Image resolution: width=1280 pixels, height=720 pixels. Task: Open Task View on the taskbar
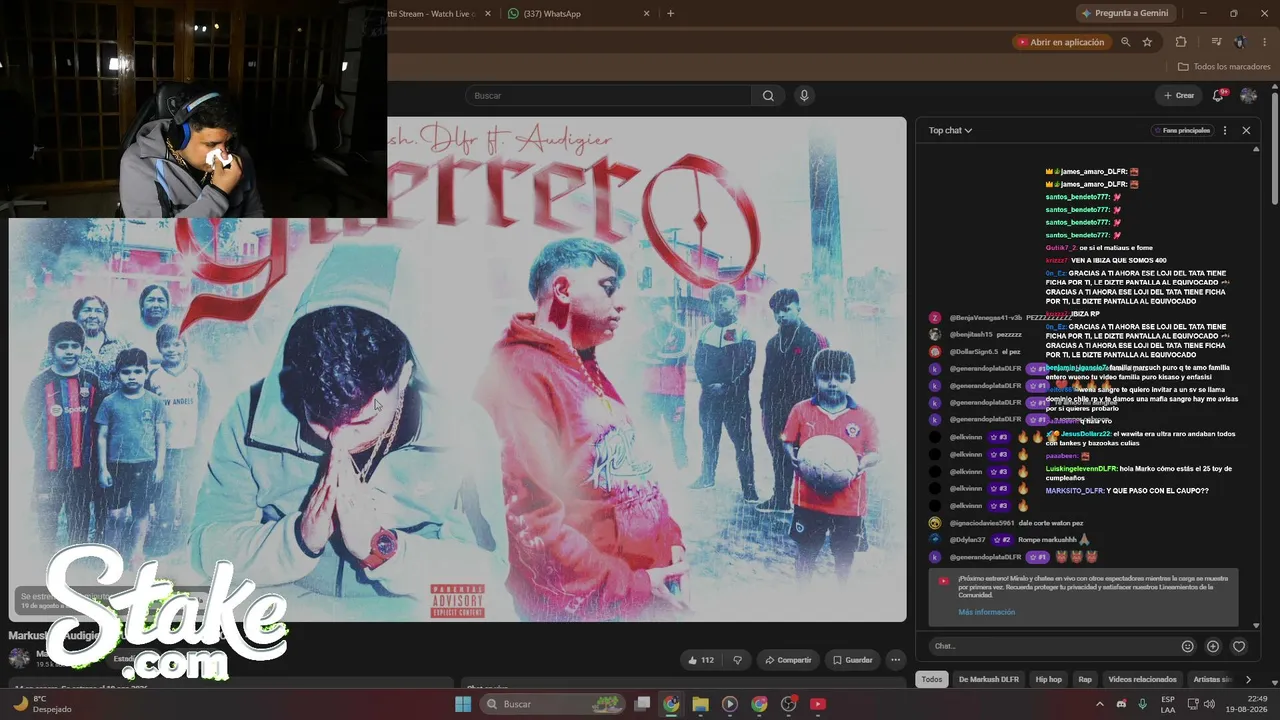(643, 704)
